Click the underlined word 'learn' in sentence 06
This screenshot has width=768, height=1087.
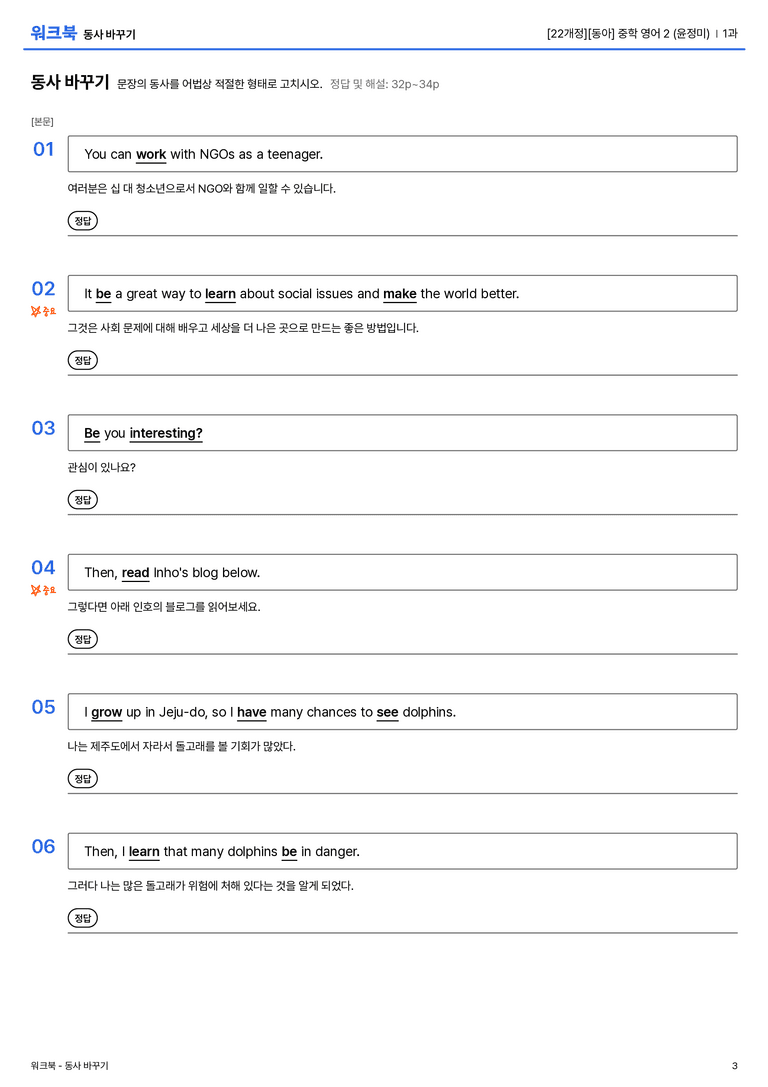coord(144,851)
